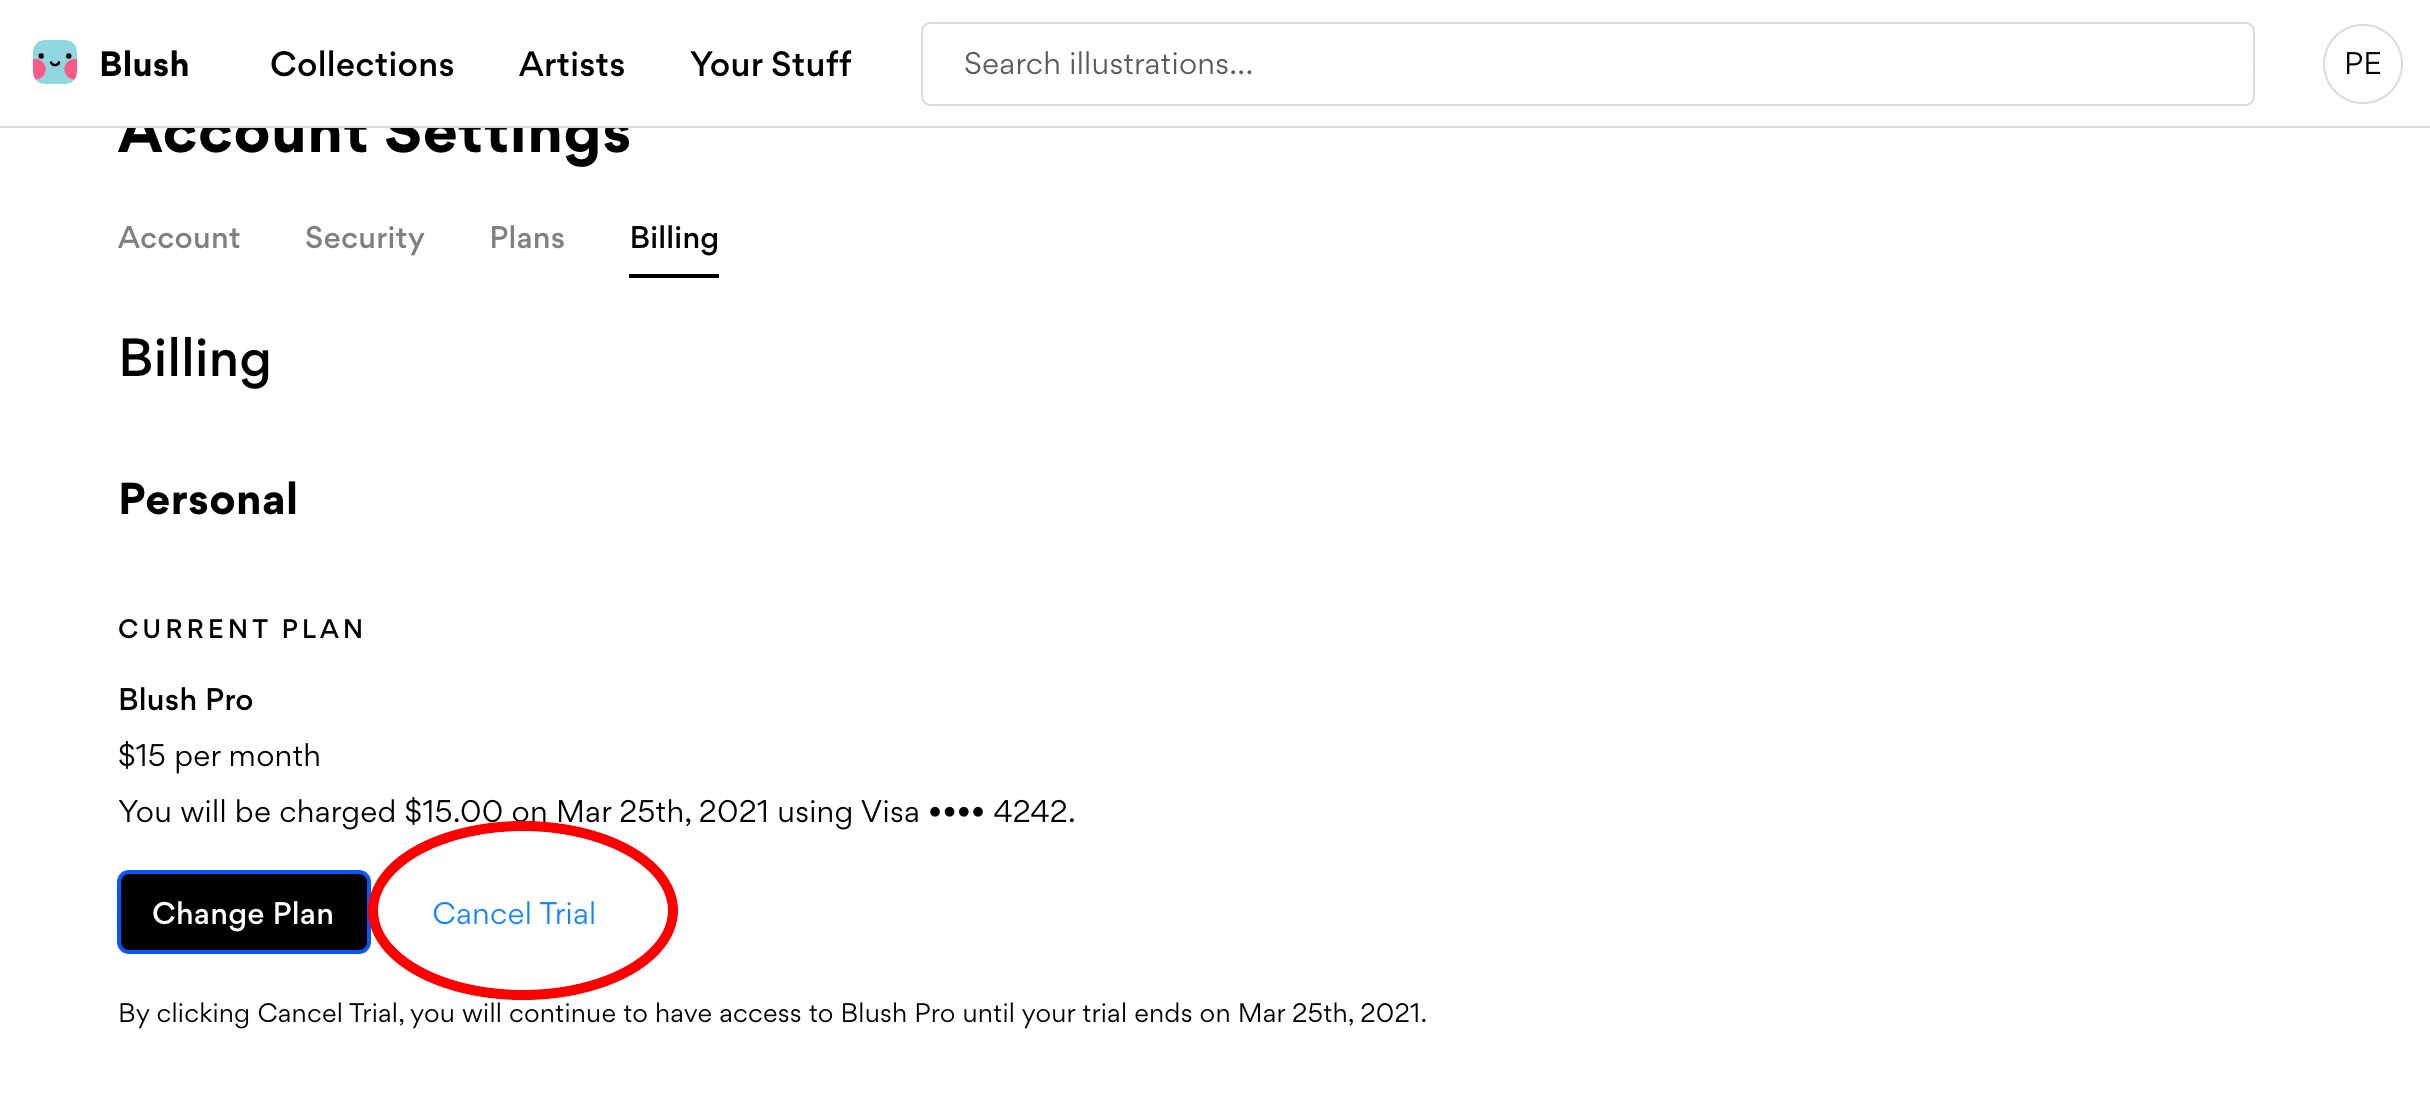Click the Visa 4242 charge notice line
The image size is (2430, 1108).
[x=597, y=811]
